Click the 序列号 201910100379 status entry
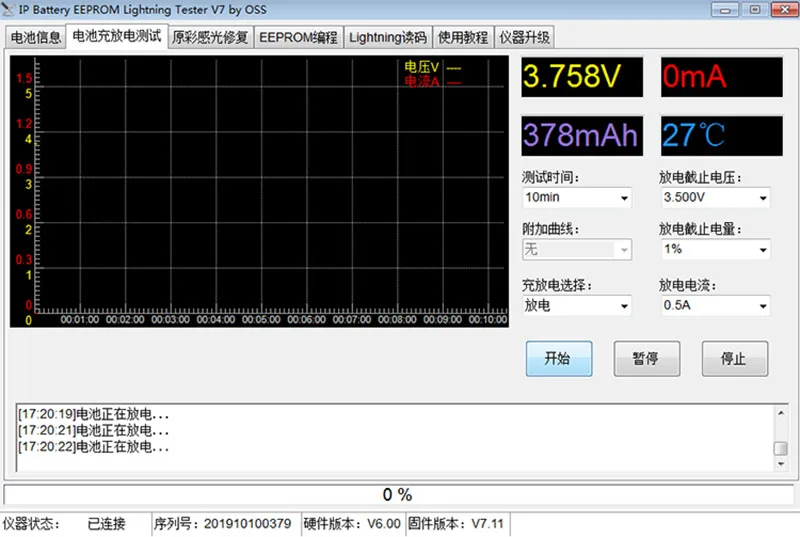This screenshot has height=537, width=800. tap(222, 524)
